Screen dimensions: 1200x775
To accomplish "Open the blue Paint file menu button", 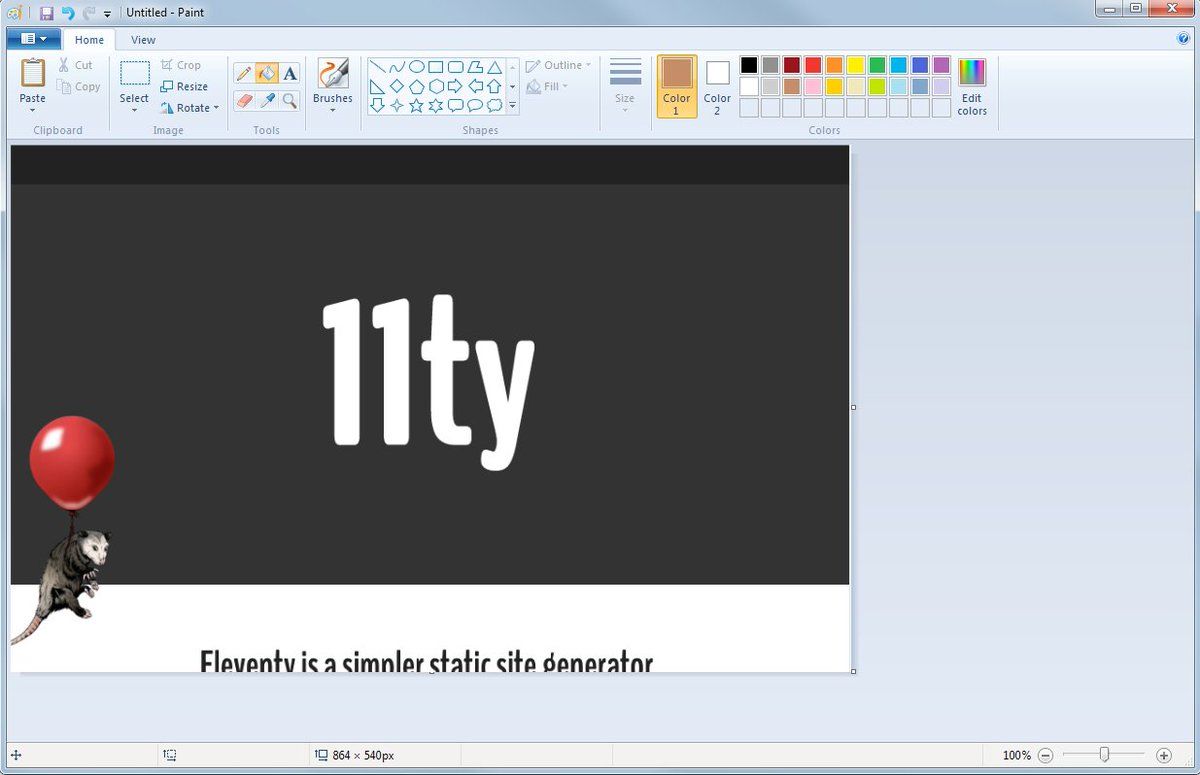I will [x=33, y=39].
